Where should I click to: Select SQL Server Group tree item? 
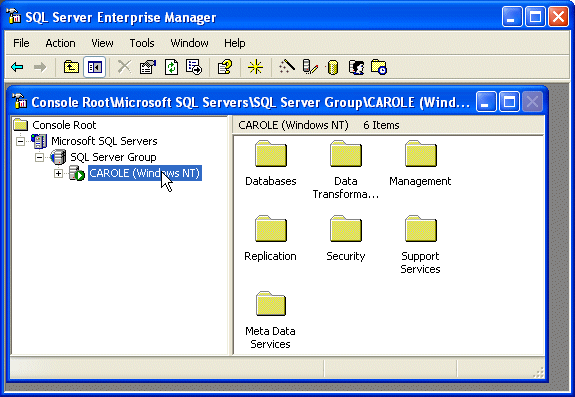pos(113,157)
